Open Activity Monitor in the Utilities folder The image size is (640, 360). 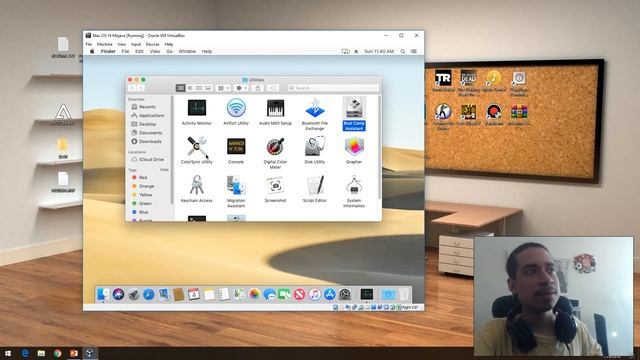(197, 108)
